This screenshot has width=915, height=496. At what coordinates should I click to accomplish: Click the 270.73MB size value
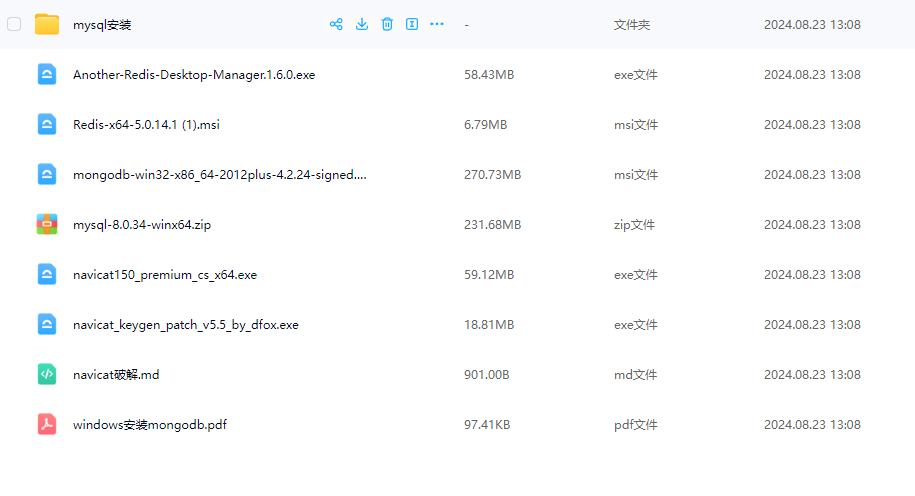493,174
